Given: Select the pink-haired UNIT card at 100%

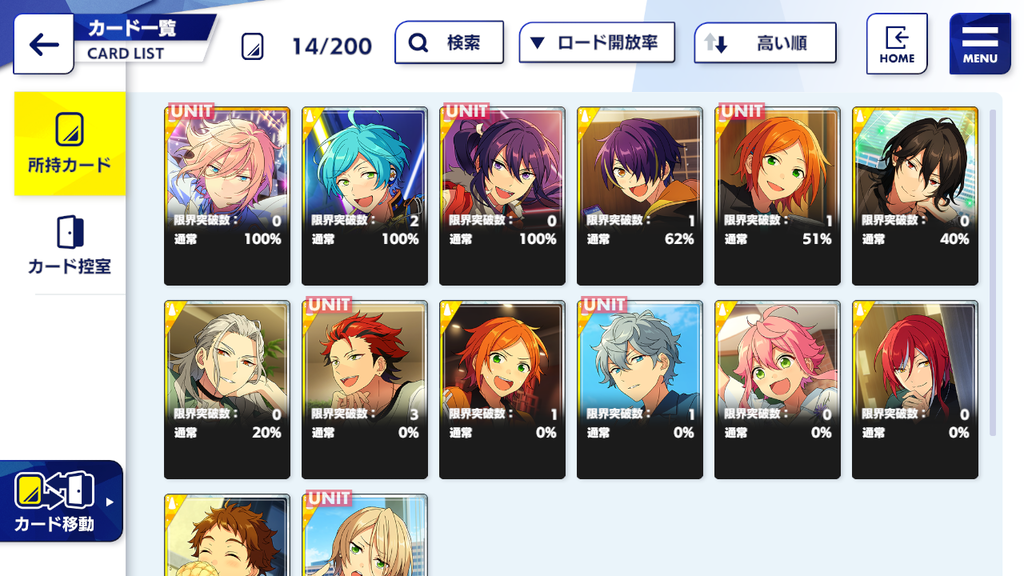Looking at the screenshot, I should pyautogui.click(x=227, y=196).
